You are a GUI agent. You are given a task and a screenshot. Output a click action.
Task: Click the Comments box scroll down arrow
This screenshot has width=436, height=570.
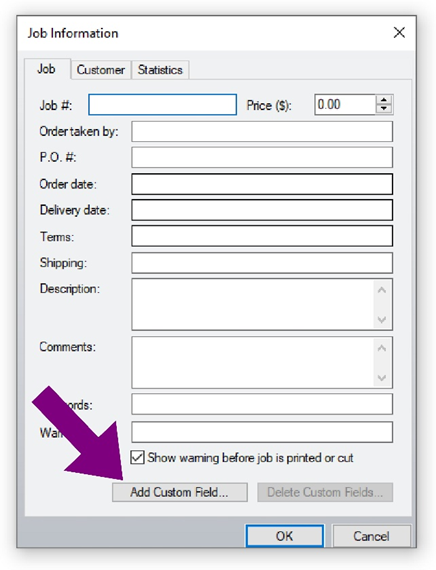(382, 378)
